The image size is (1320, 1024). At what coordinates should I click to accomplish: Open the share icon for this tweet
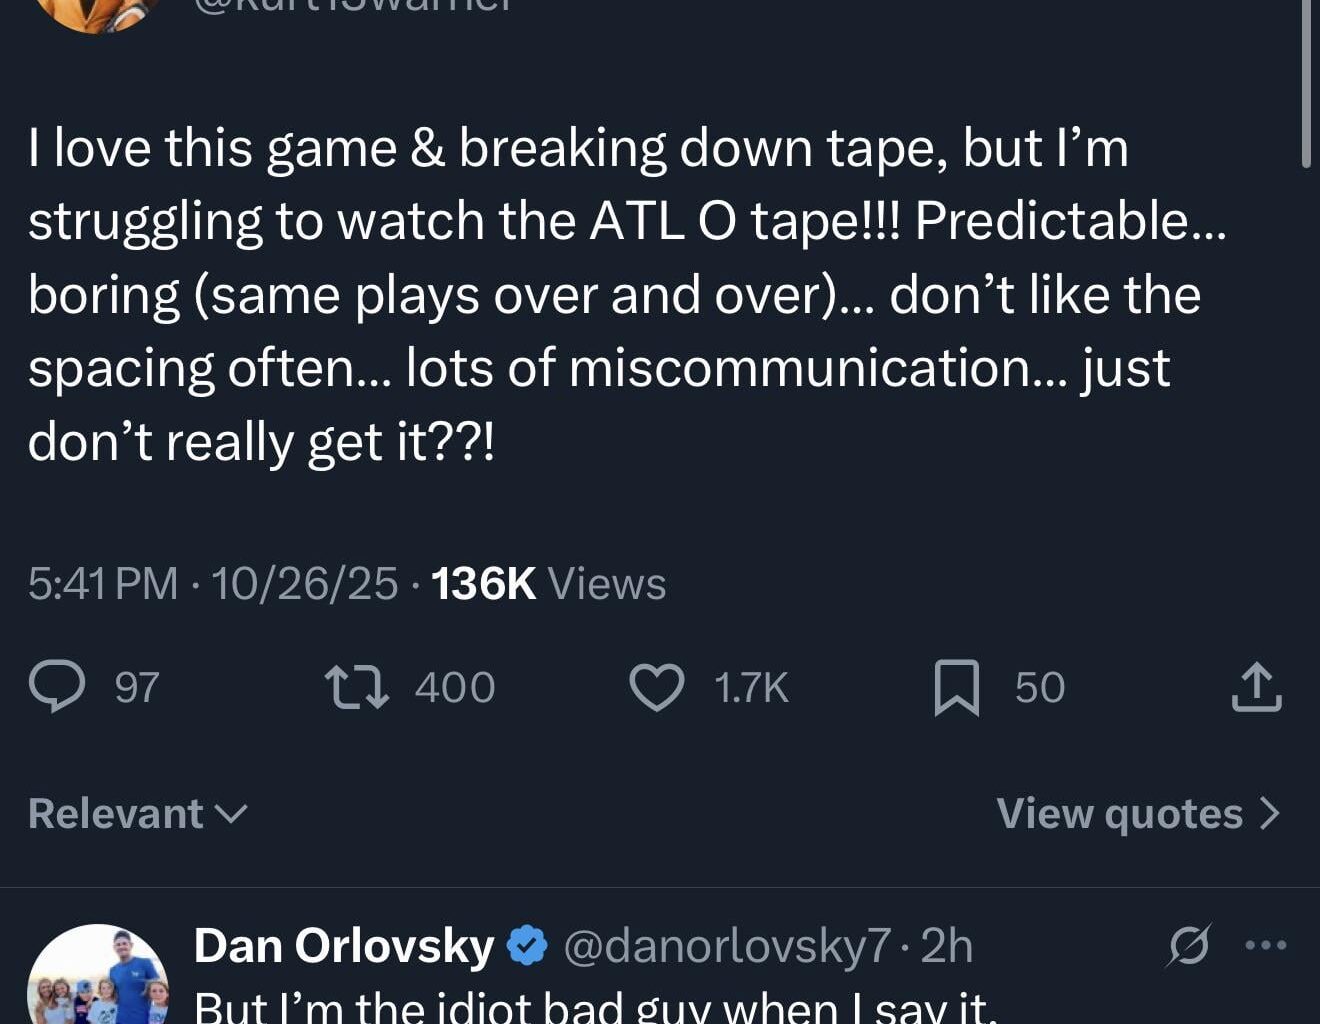pyautogui.click(x=1256, y=687)
